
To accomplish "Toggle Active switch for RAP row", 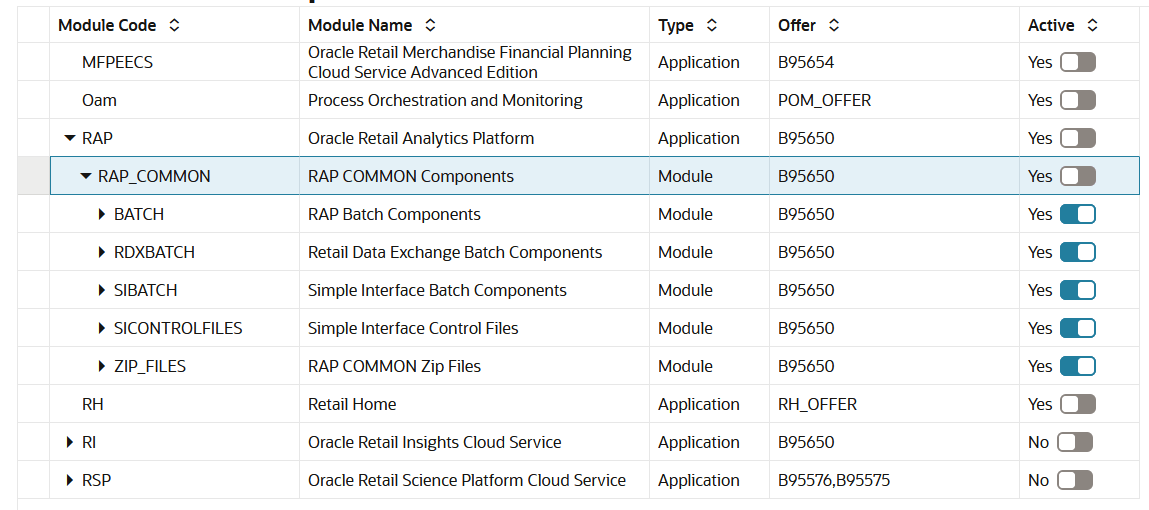I will click(x=1078, y=138).
